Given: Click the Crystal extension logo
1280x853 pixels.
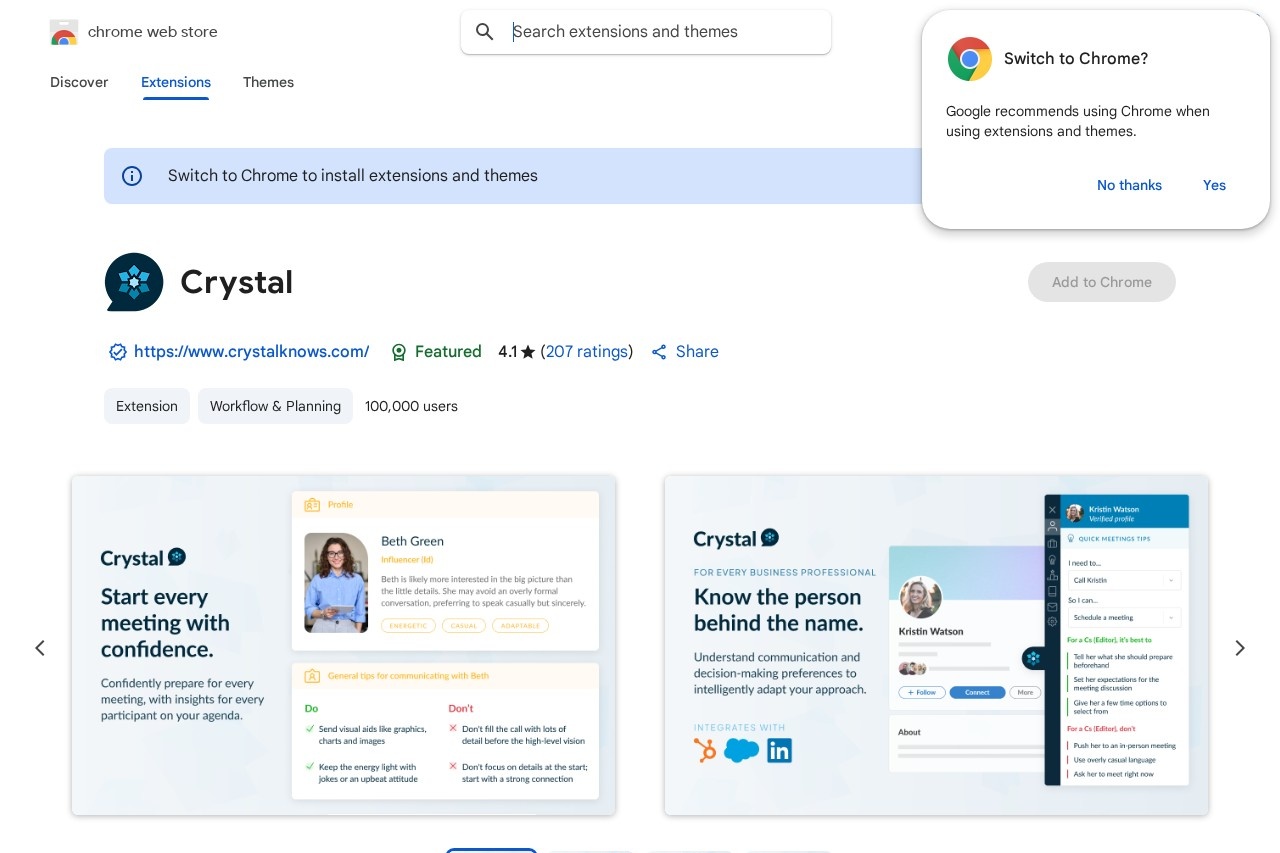Looking at the screenshot, I should (x=134, y=282).
